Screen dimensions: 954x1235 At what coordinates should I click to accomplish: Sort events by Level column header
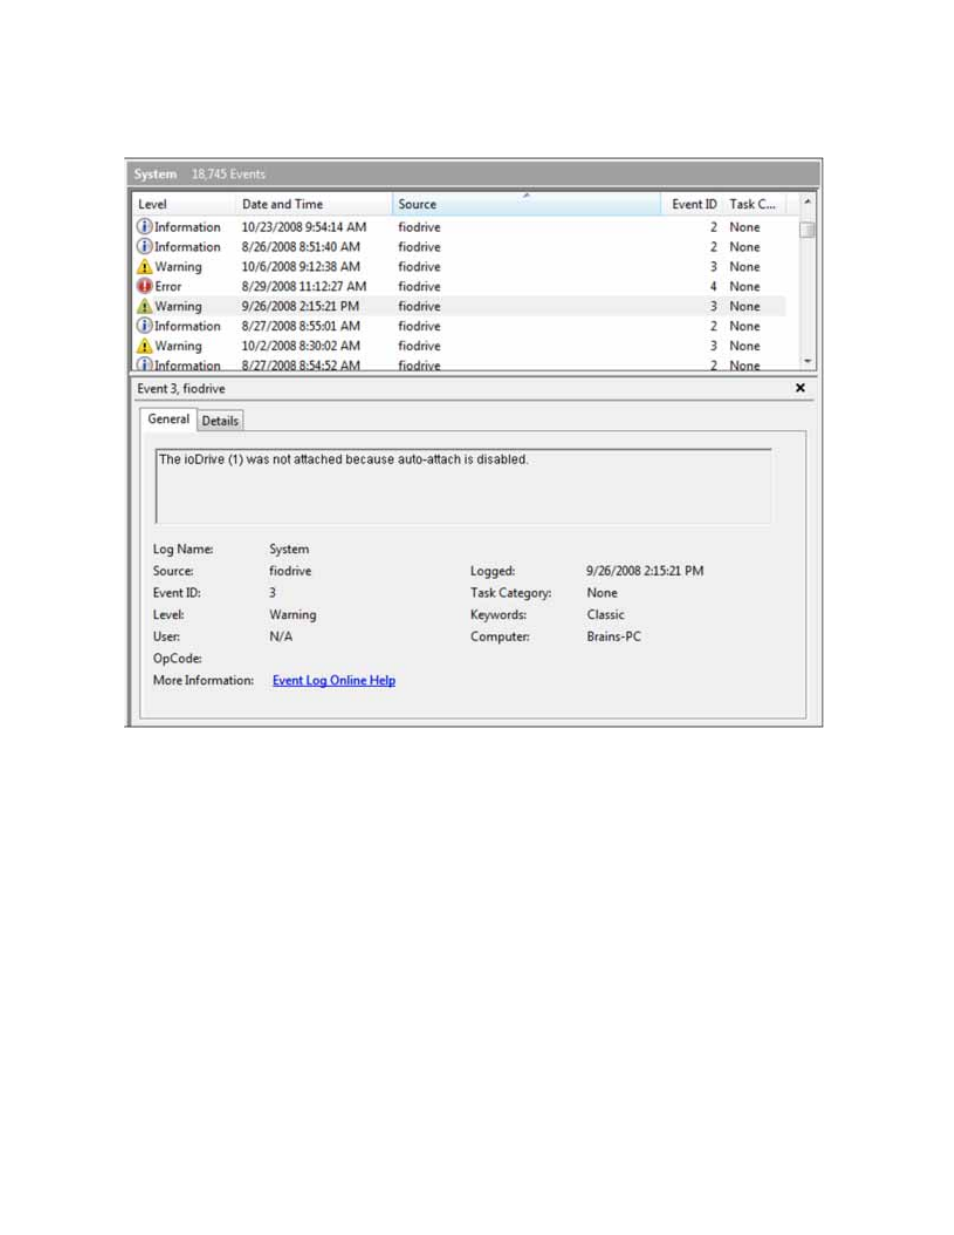point(185,204)
